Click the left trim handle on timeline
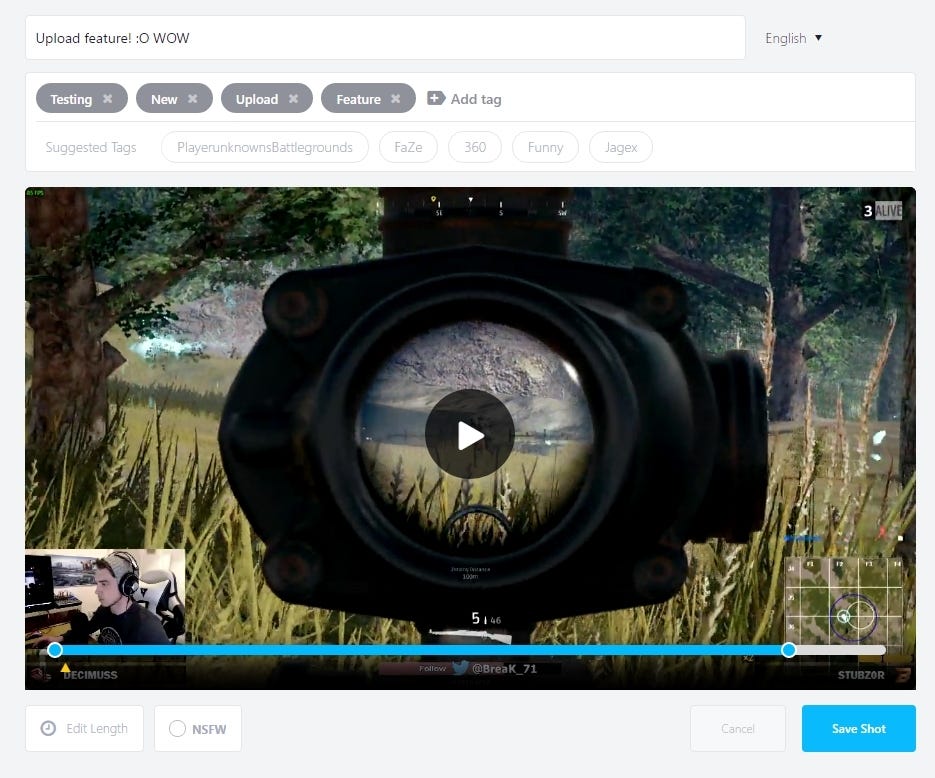 click(55, 650)
